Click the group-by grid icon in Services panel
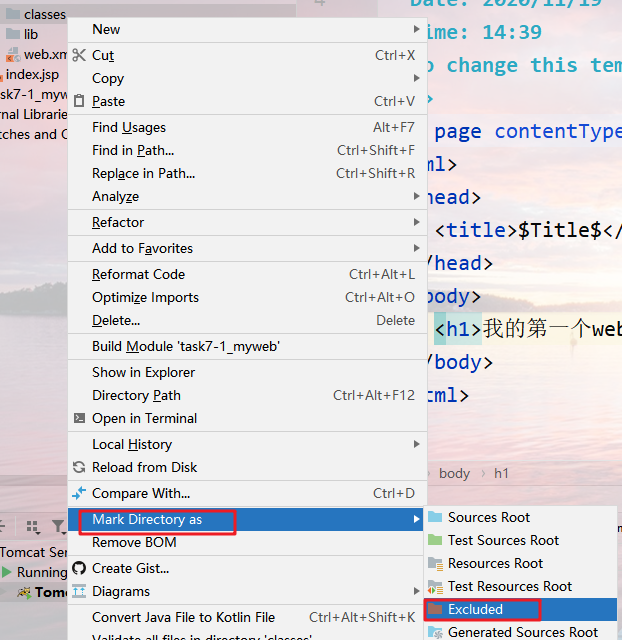Image resolution: width=622 pixels, height=640 pixels. [x=33, y=527]
